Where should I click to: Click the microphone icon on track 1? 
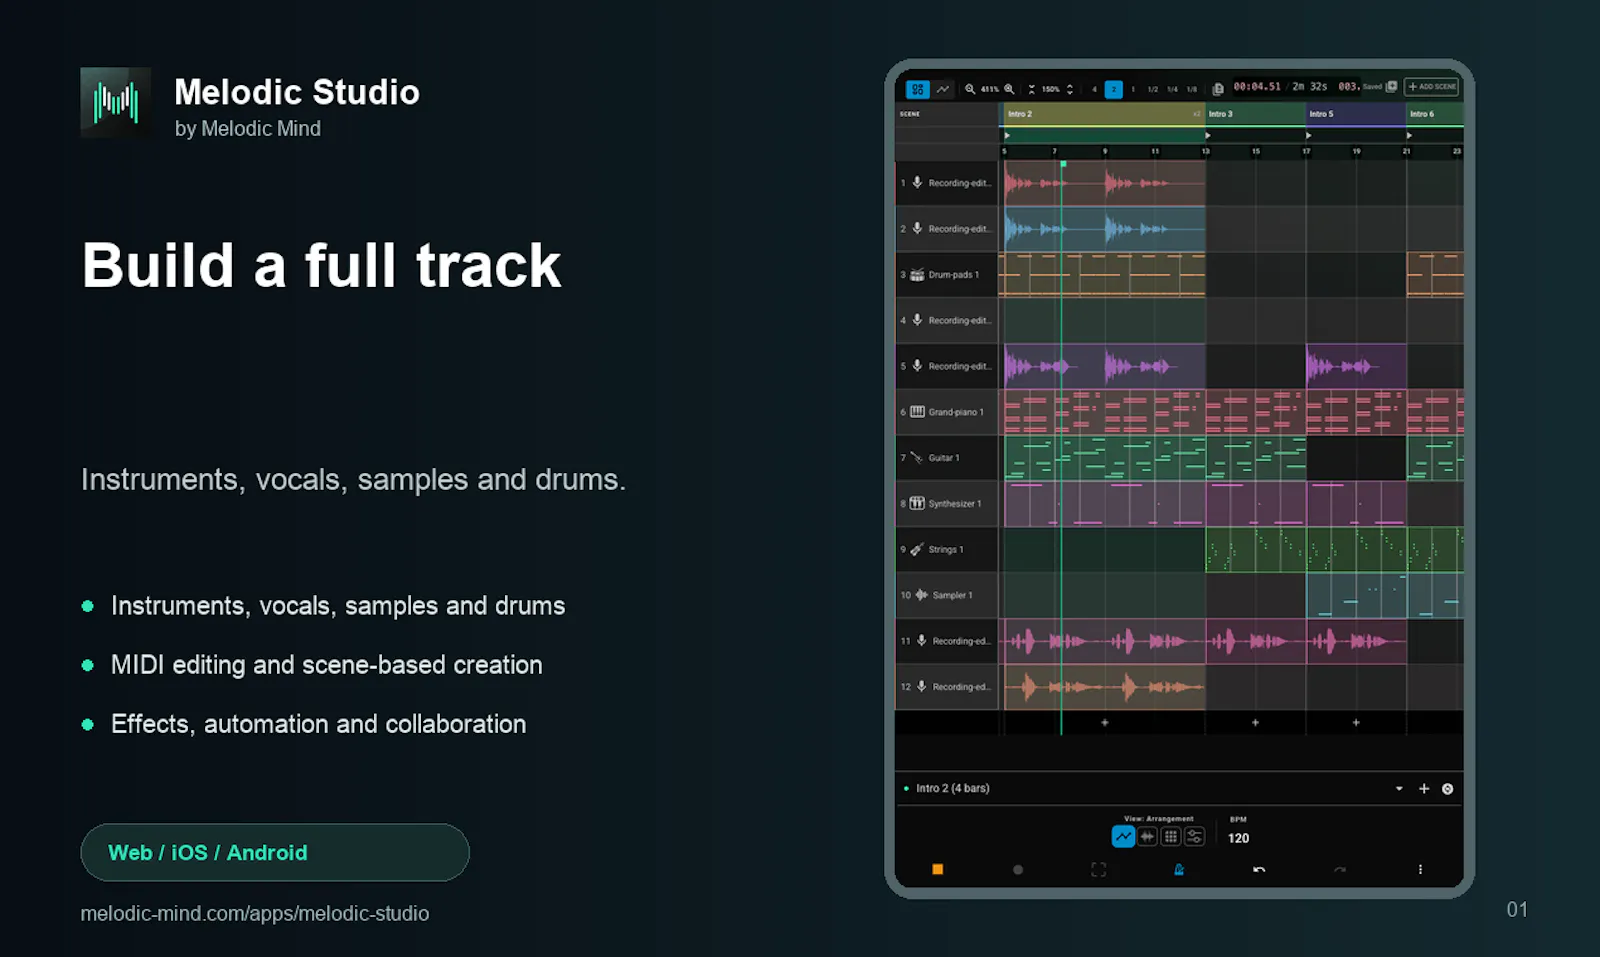point(917,183)
